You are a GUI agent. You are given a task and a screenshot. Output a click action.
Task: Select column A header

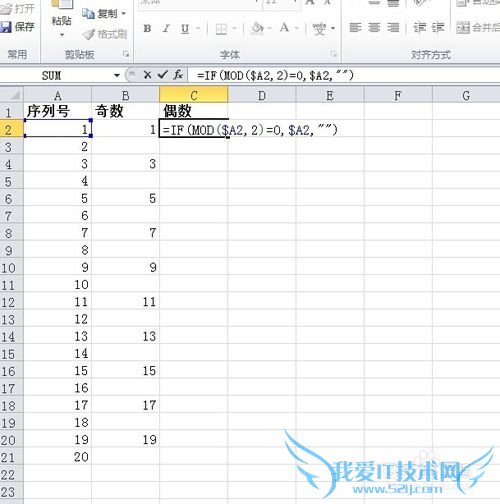(58, 96)
